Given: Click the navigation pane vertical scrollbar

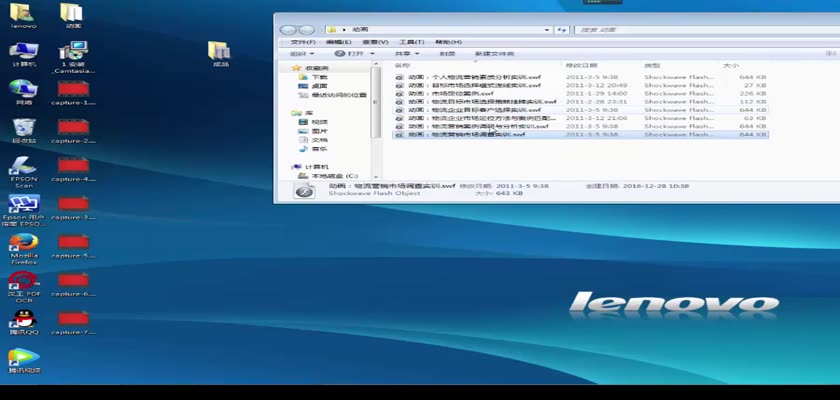Looking at the screenshot, I should 376,102.
